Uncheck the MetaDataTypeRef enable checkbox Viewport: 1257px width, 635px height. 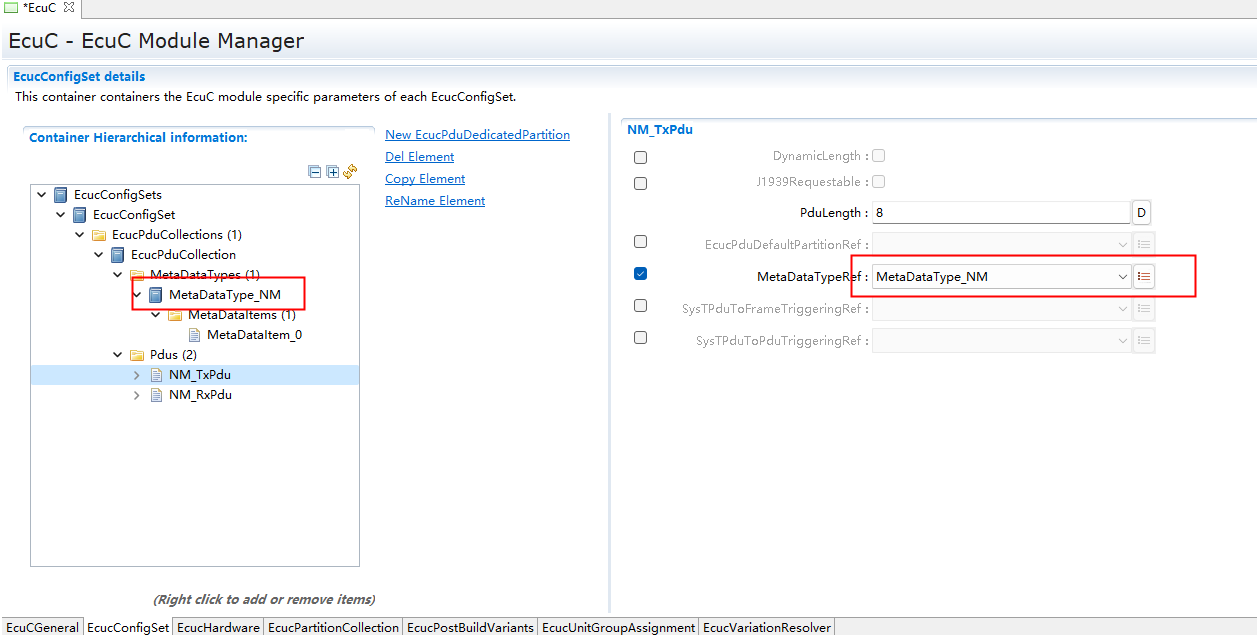click(x=640, y=274)
